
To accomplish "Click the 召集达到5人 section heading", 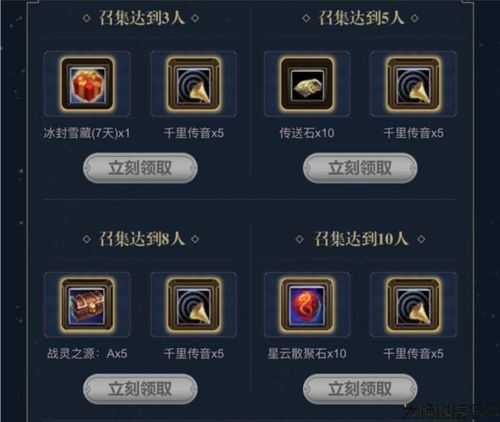I will tap(361, 18).
